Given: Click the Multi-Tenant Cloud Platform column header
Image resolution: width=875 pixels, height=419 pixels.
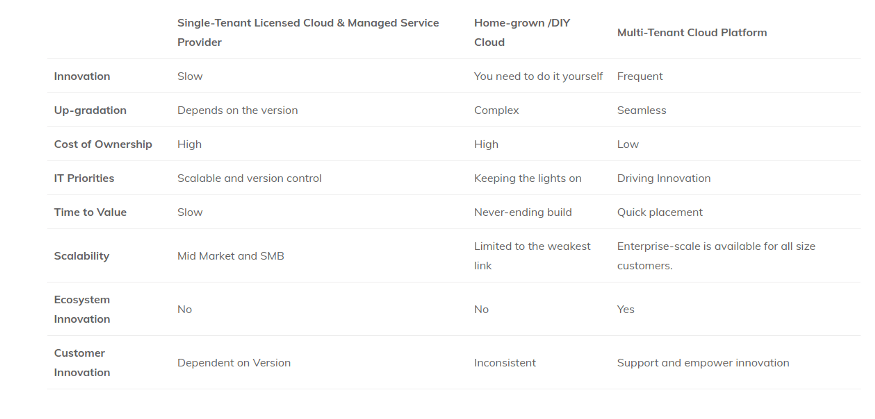Looking at the screenshot, I should click(691, 33).
